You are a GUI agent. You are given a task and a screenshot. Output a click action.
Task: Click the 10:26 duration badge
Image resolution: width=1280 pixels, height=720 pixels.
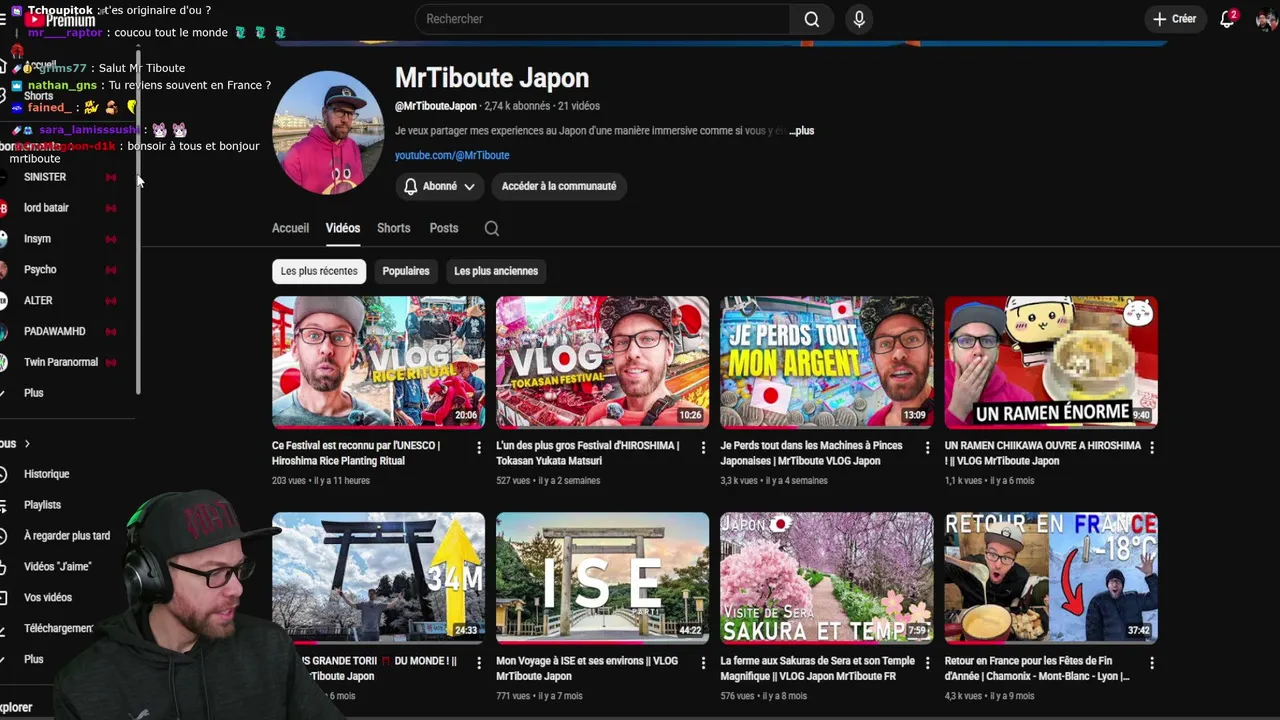point(690,415)
